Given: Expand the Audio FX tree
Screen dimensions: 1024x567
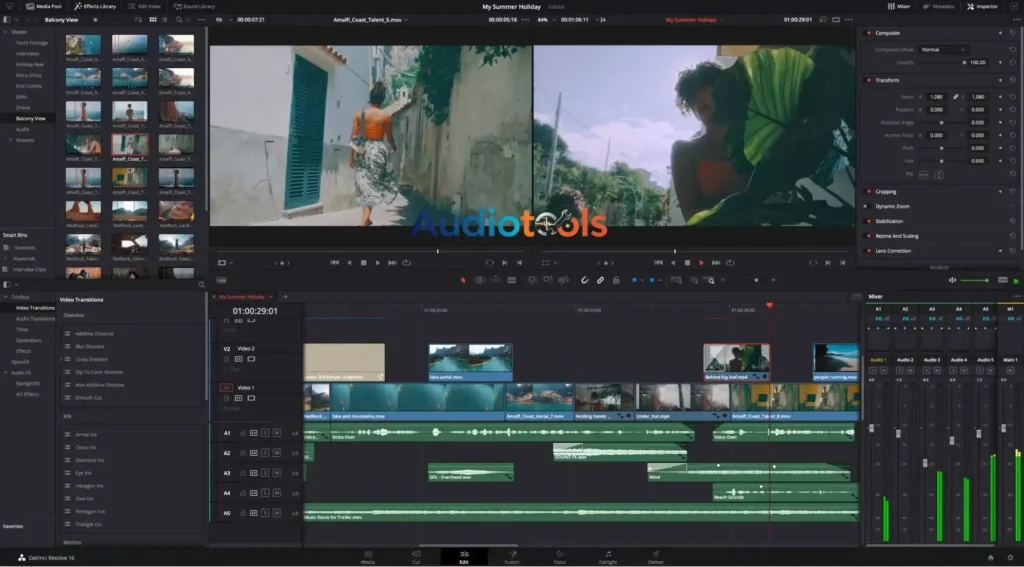Looking at the screenshot, I should click(6, 373).
